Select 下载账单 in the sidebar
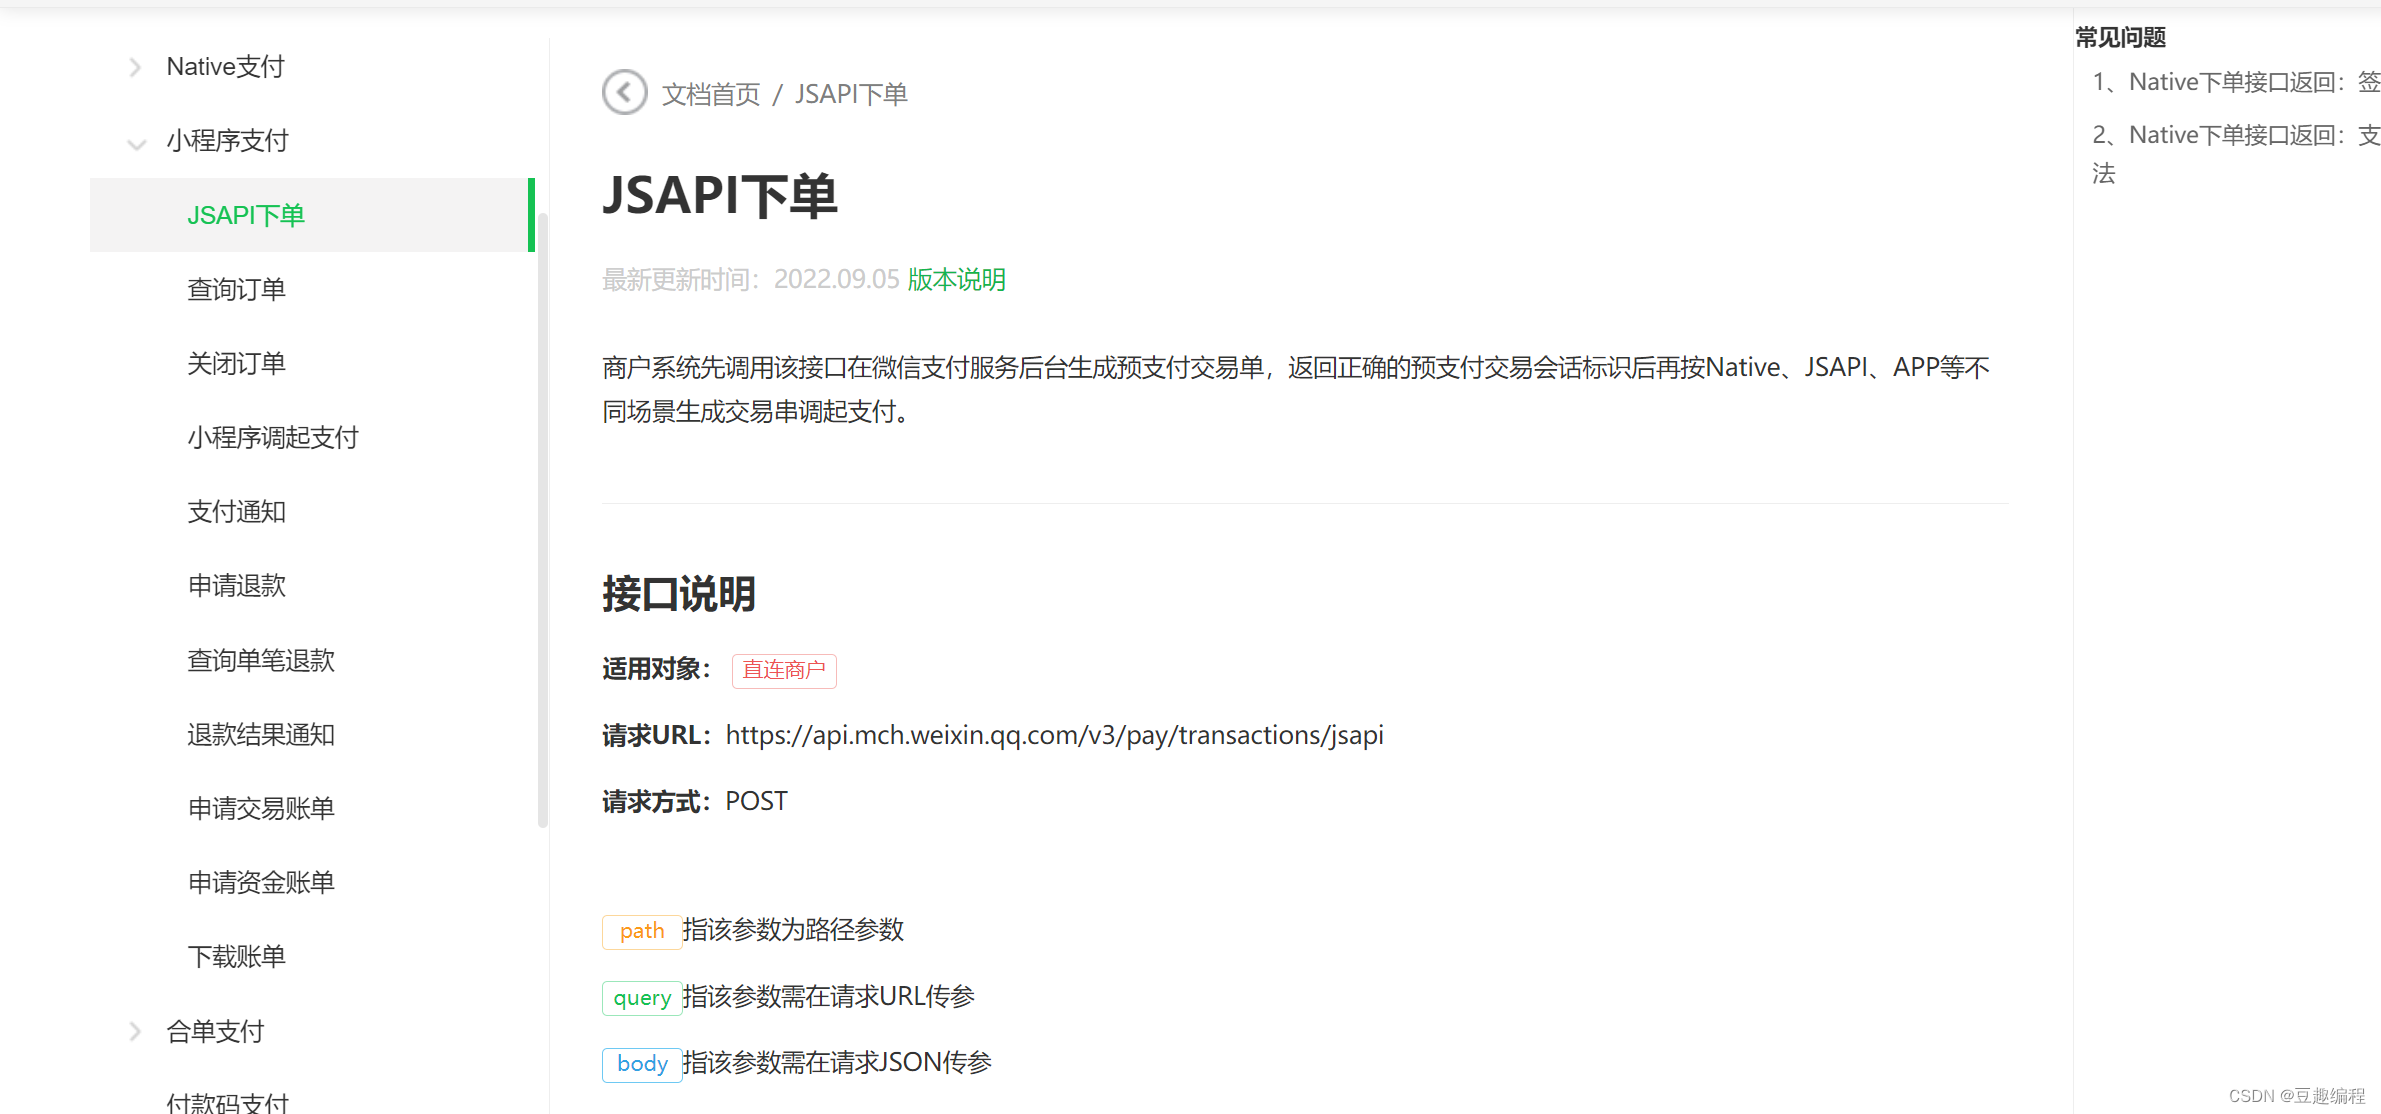The image size is (2381, 1114). (x=236, y=956)
